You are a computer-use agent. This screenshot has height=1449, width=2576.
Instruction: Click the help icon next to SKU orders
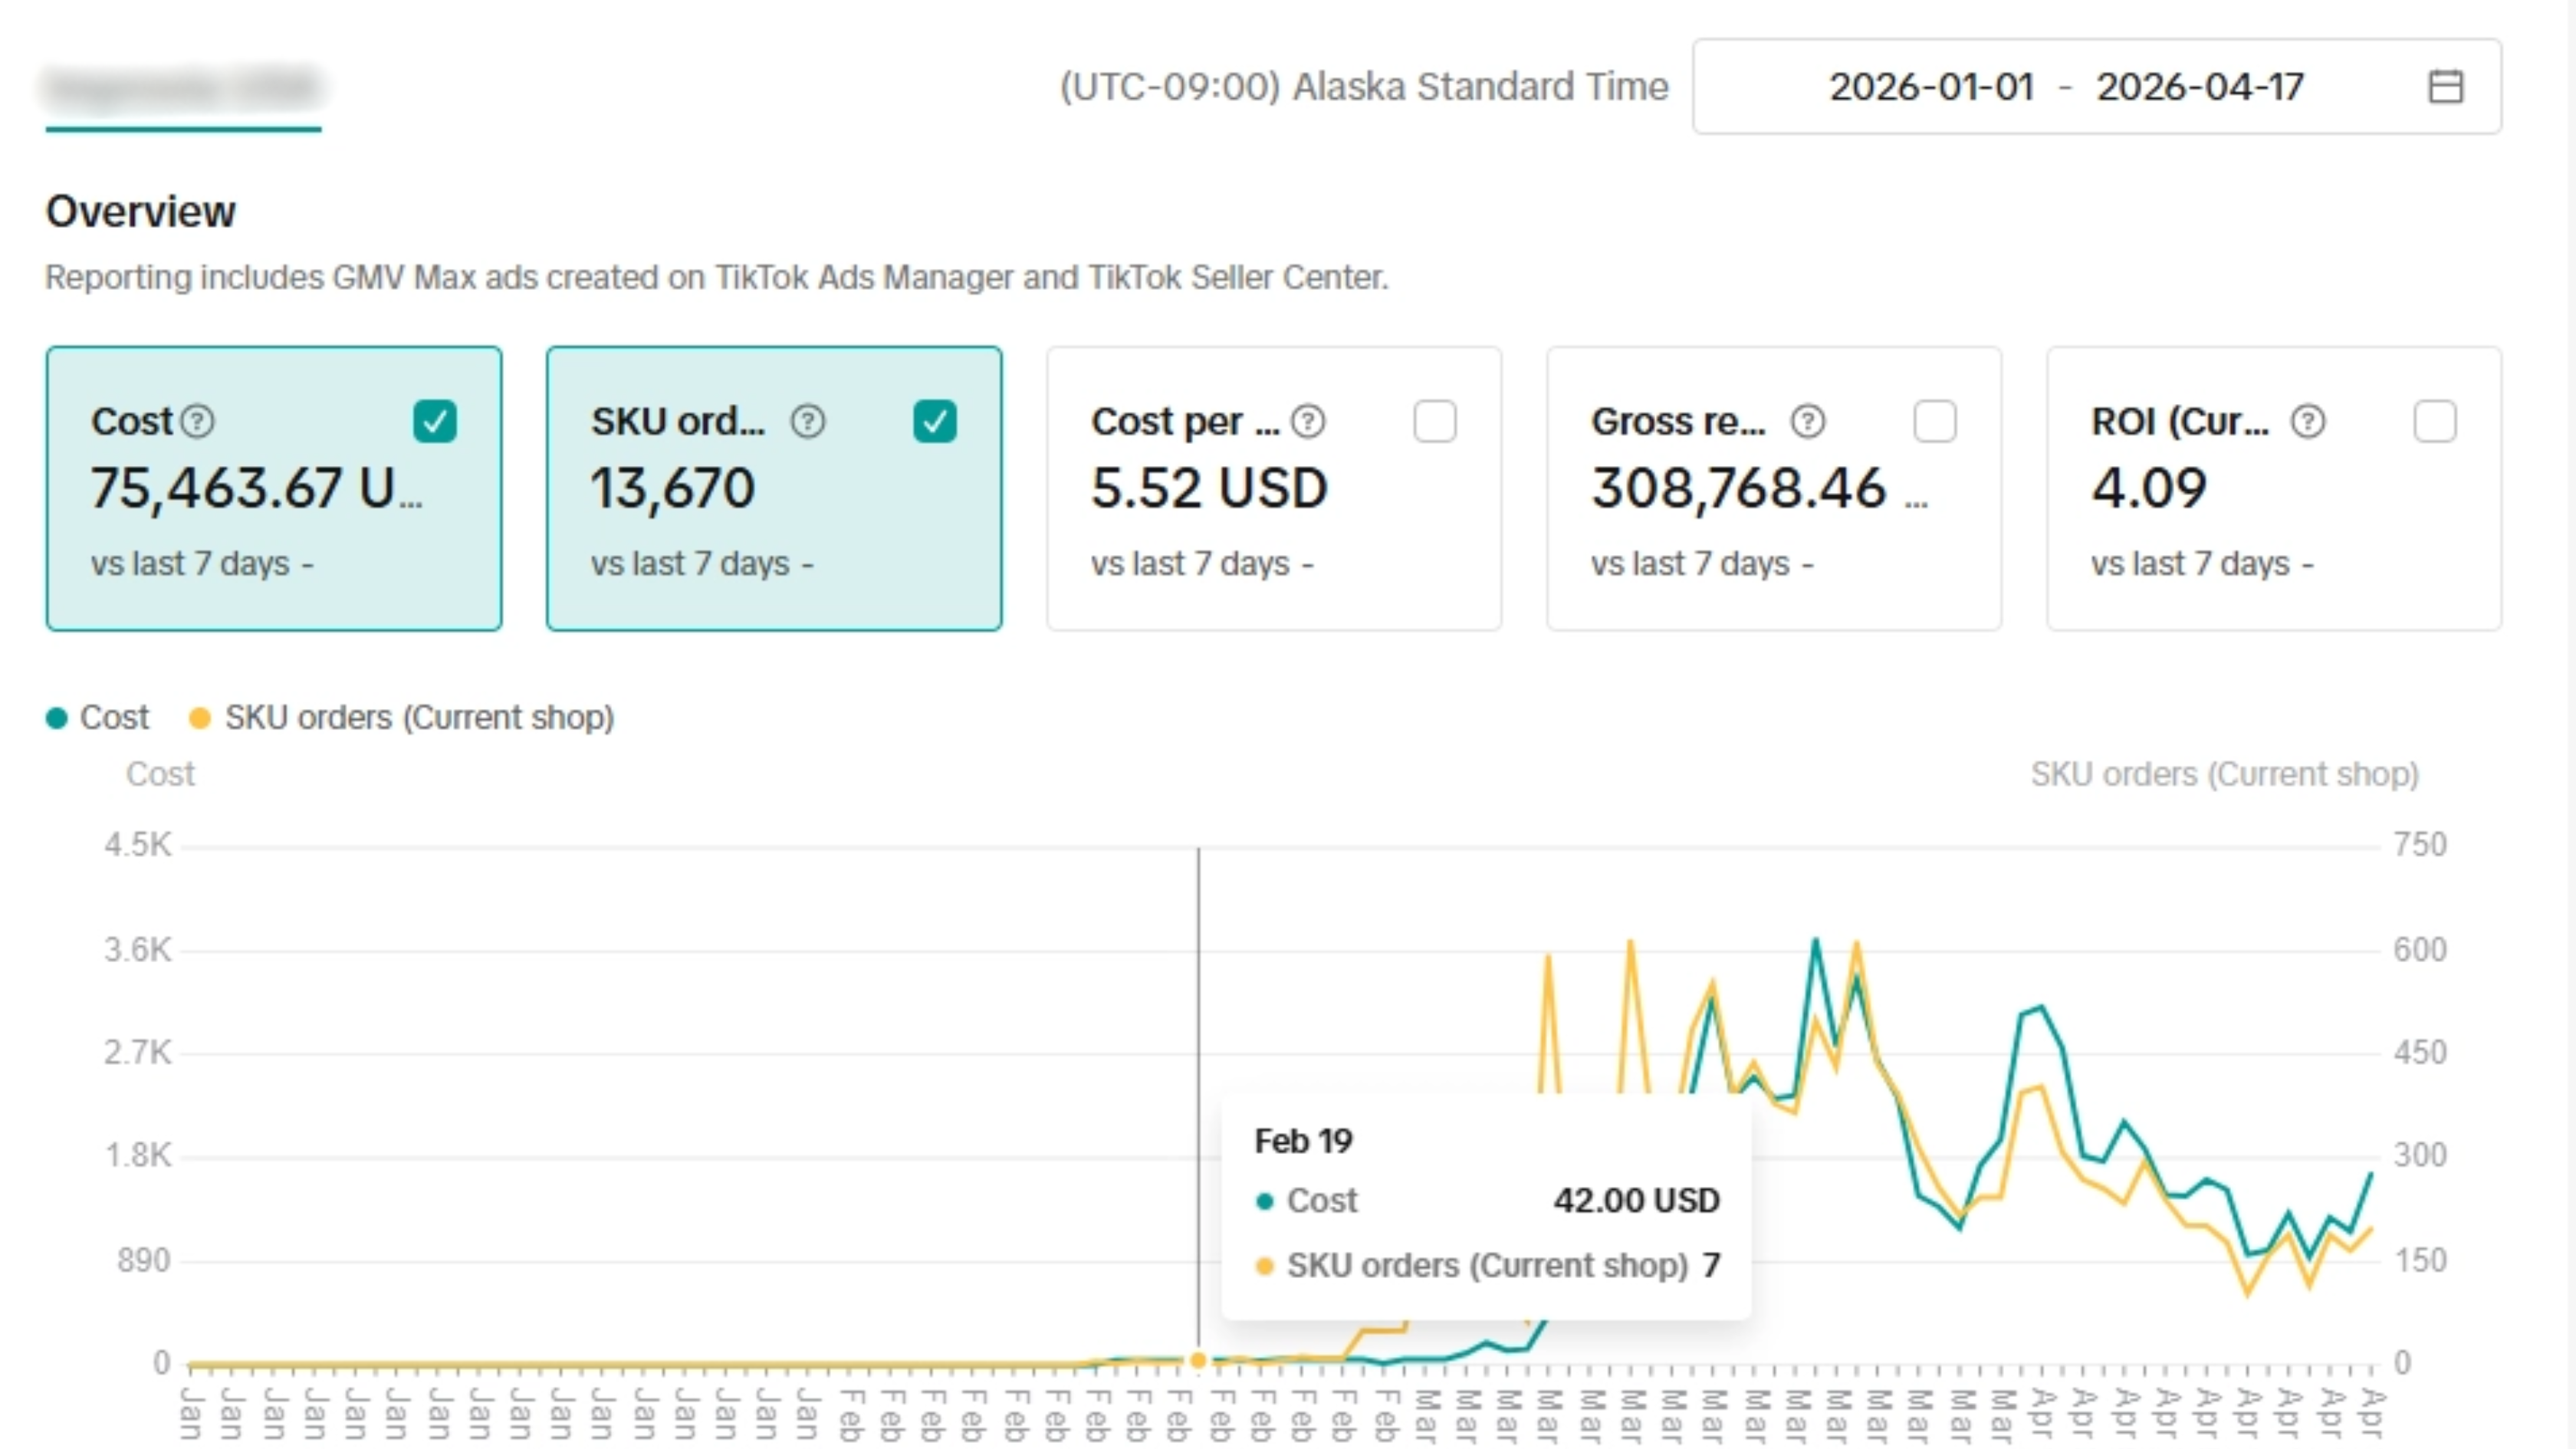pyautogui.click(x=808, y=421)
